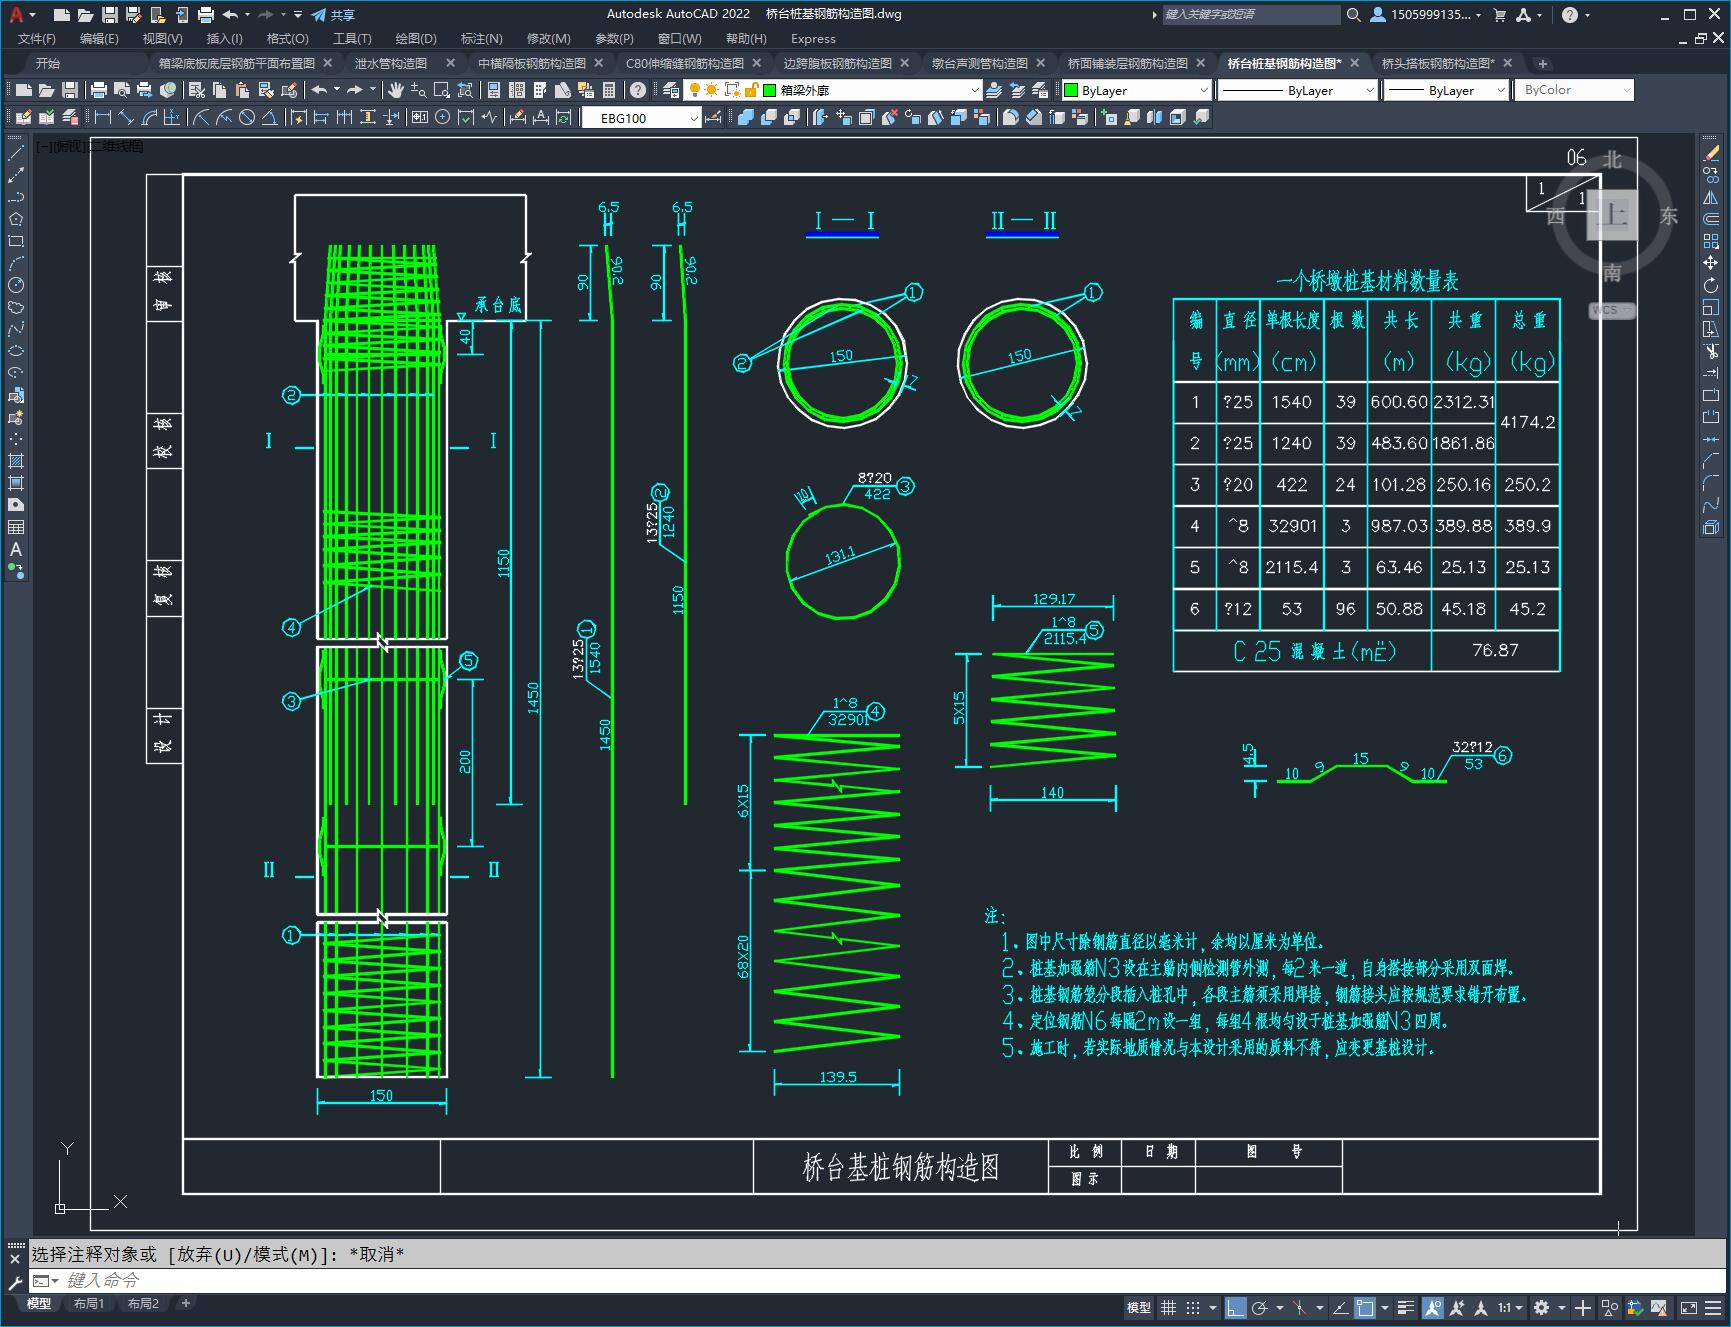This screenshot has width=1731, height=1327.
Task: Open the Express menu
Action: [x=813, y=38]
